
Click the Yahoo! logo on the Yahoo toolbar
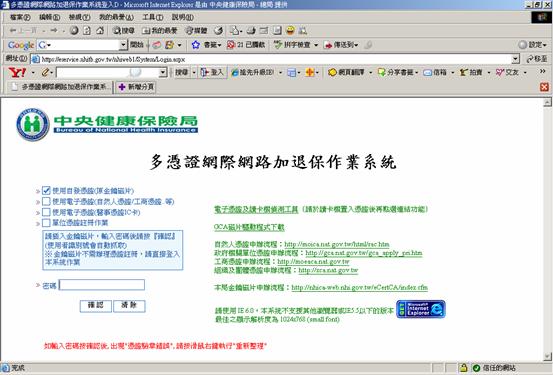17,73
